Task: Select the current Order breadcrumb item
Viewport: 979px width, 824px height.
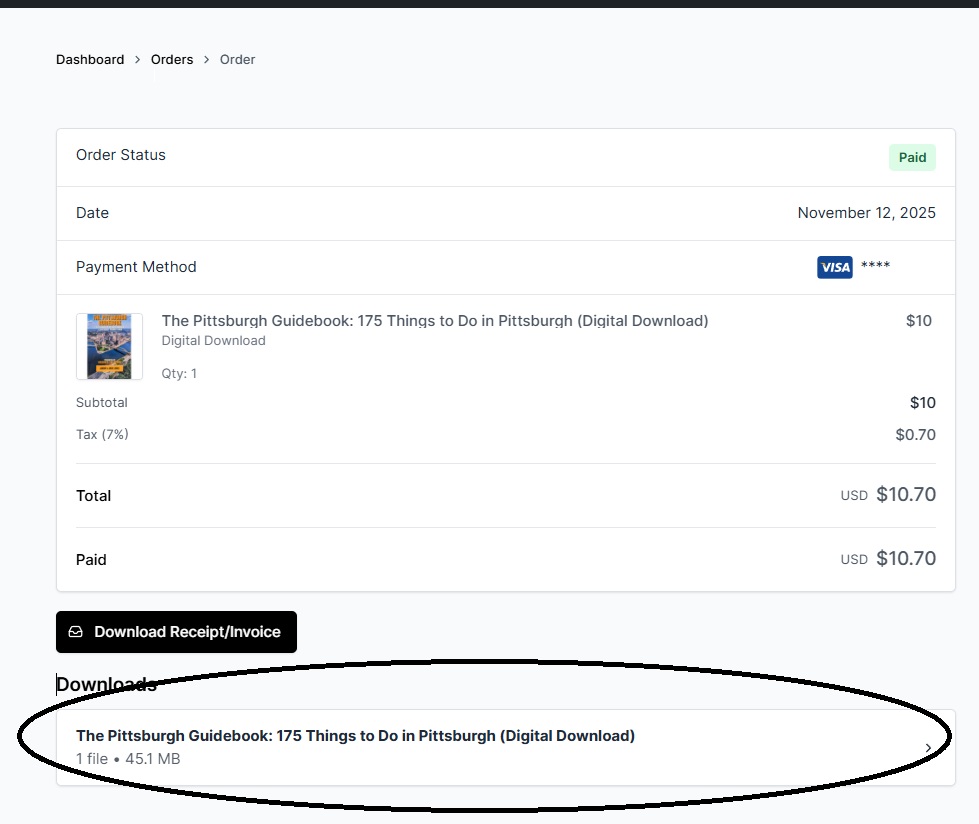Action: [238, 60]
